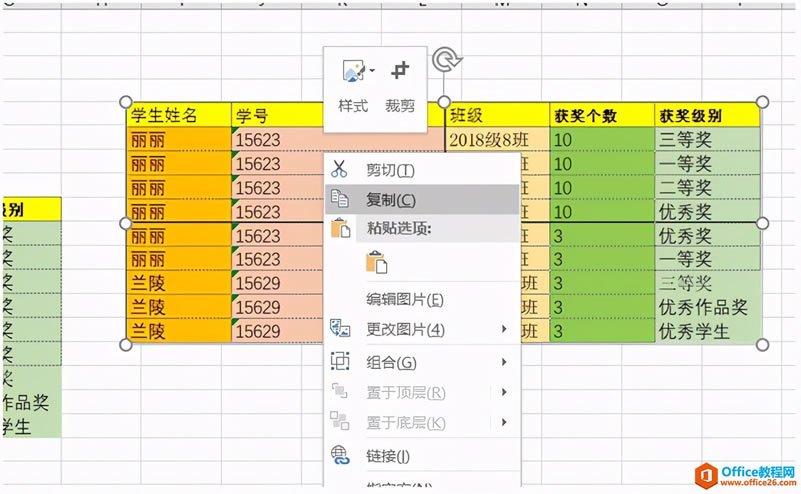
Task: Click the middle-right resize handle of picture
Action: point(762,223)
